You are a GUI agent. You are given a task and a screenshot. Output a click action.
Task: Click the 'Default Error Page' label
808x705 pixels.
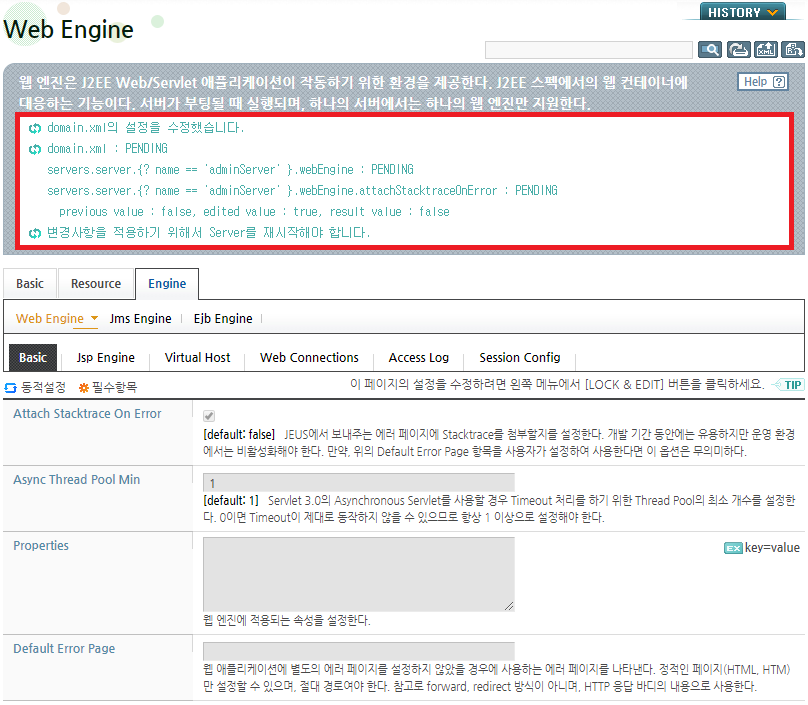[64, 648]
